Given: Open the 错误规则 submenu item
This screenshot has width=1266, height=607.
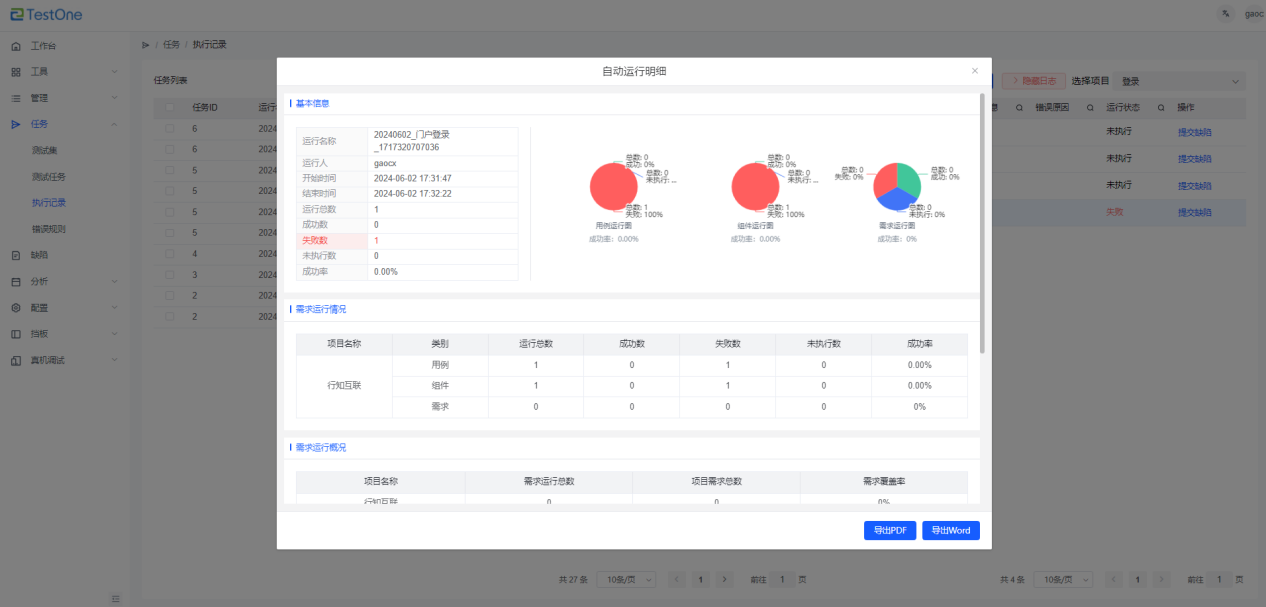Looking at the screenshot, I should click(x=49, y=229).
